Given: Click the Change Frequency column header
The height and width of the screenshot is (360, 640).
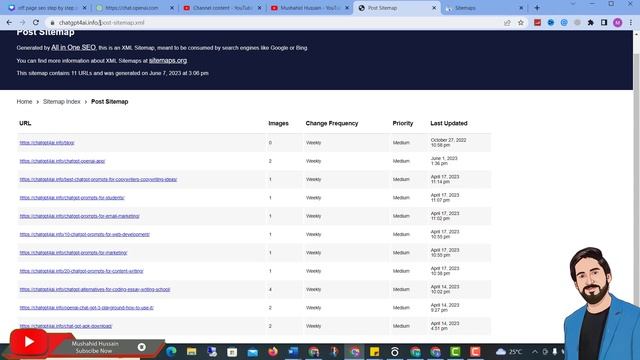Looking at the screenshot, I should 332,123.
